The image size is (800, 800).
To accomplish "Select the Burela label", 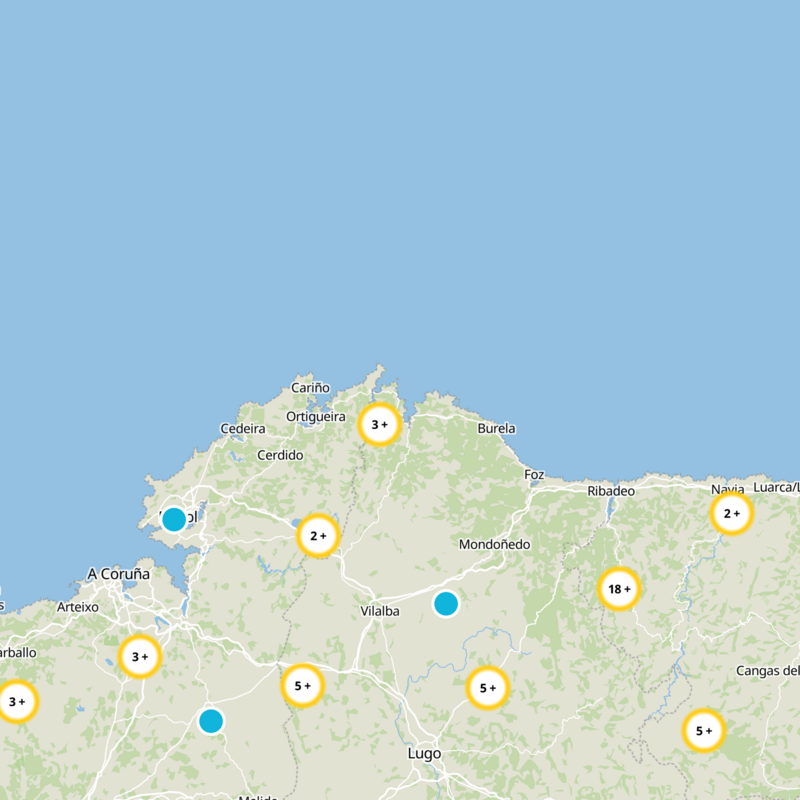I will click(x=496, y=429).
